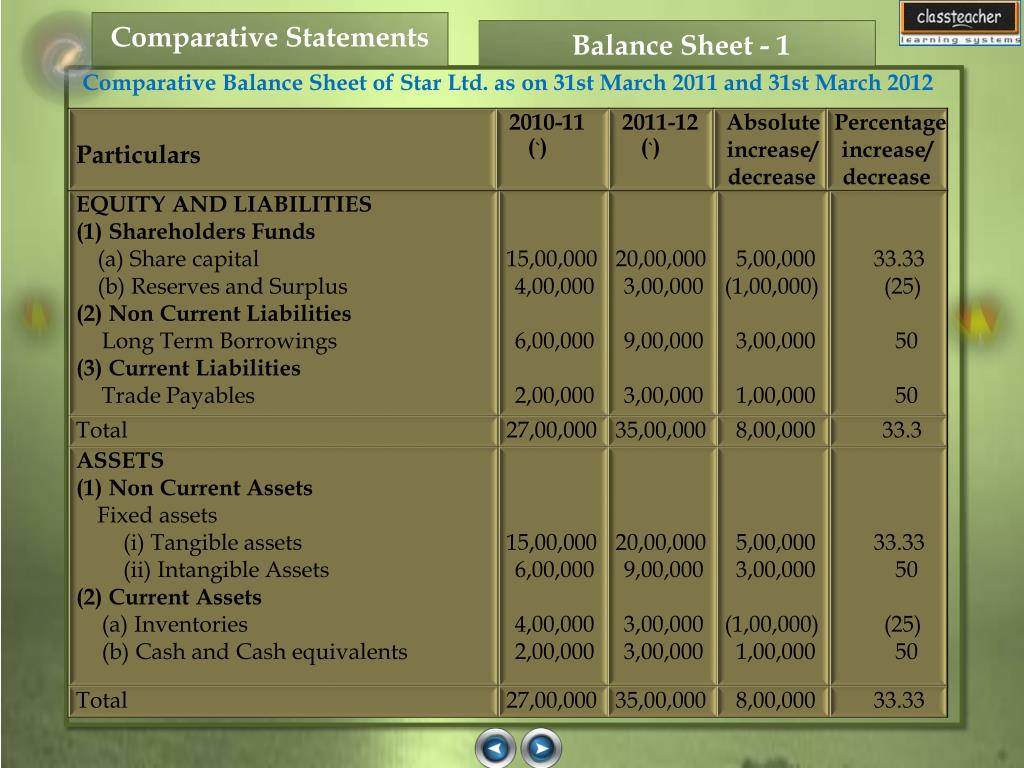This screenshot has width=1024, height=768.
Task: Click Share capital percentage 33.33
Action: (x=899, y=259)
